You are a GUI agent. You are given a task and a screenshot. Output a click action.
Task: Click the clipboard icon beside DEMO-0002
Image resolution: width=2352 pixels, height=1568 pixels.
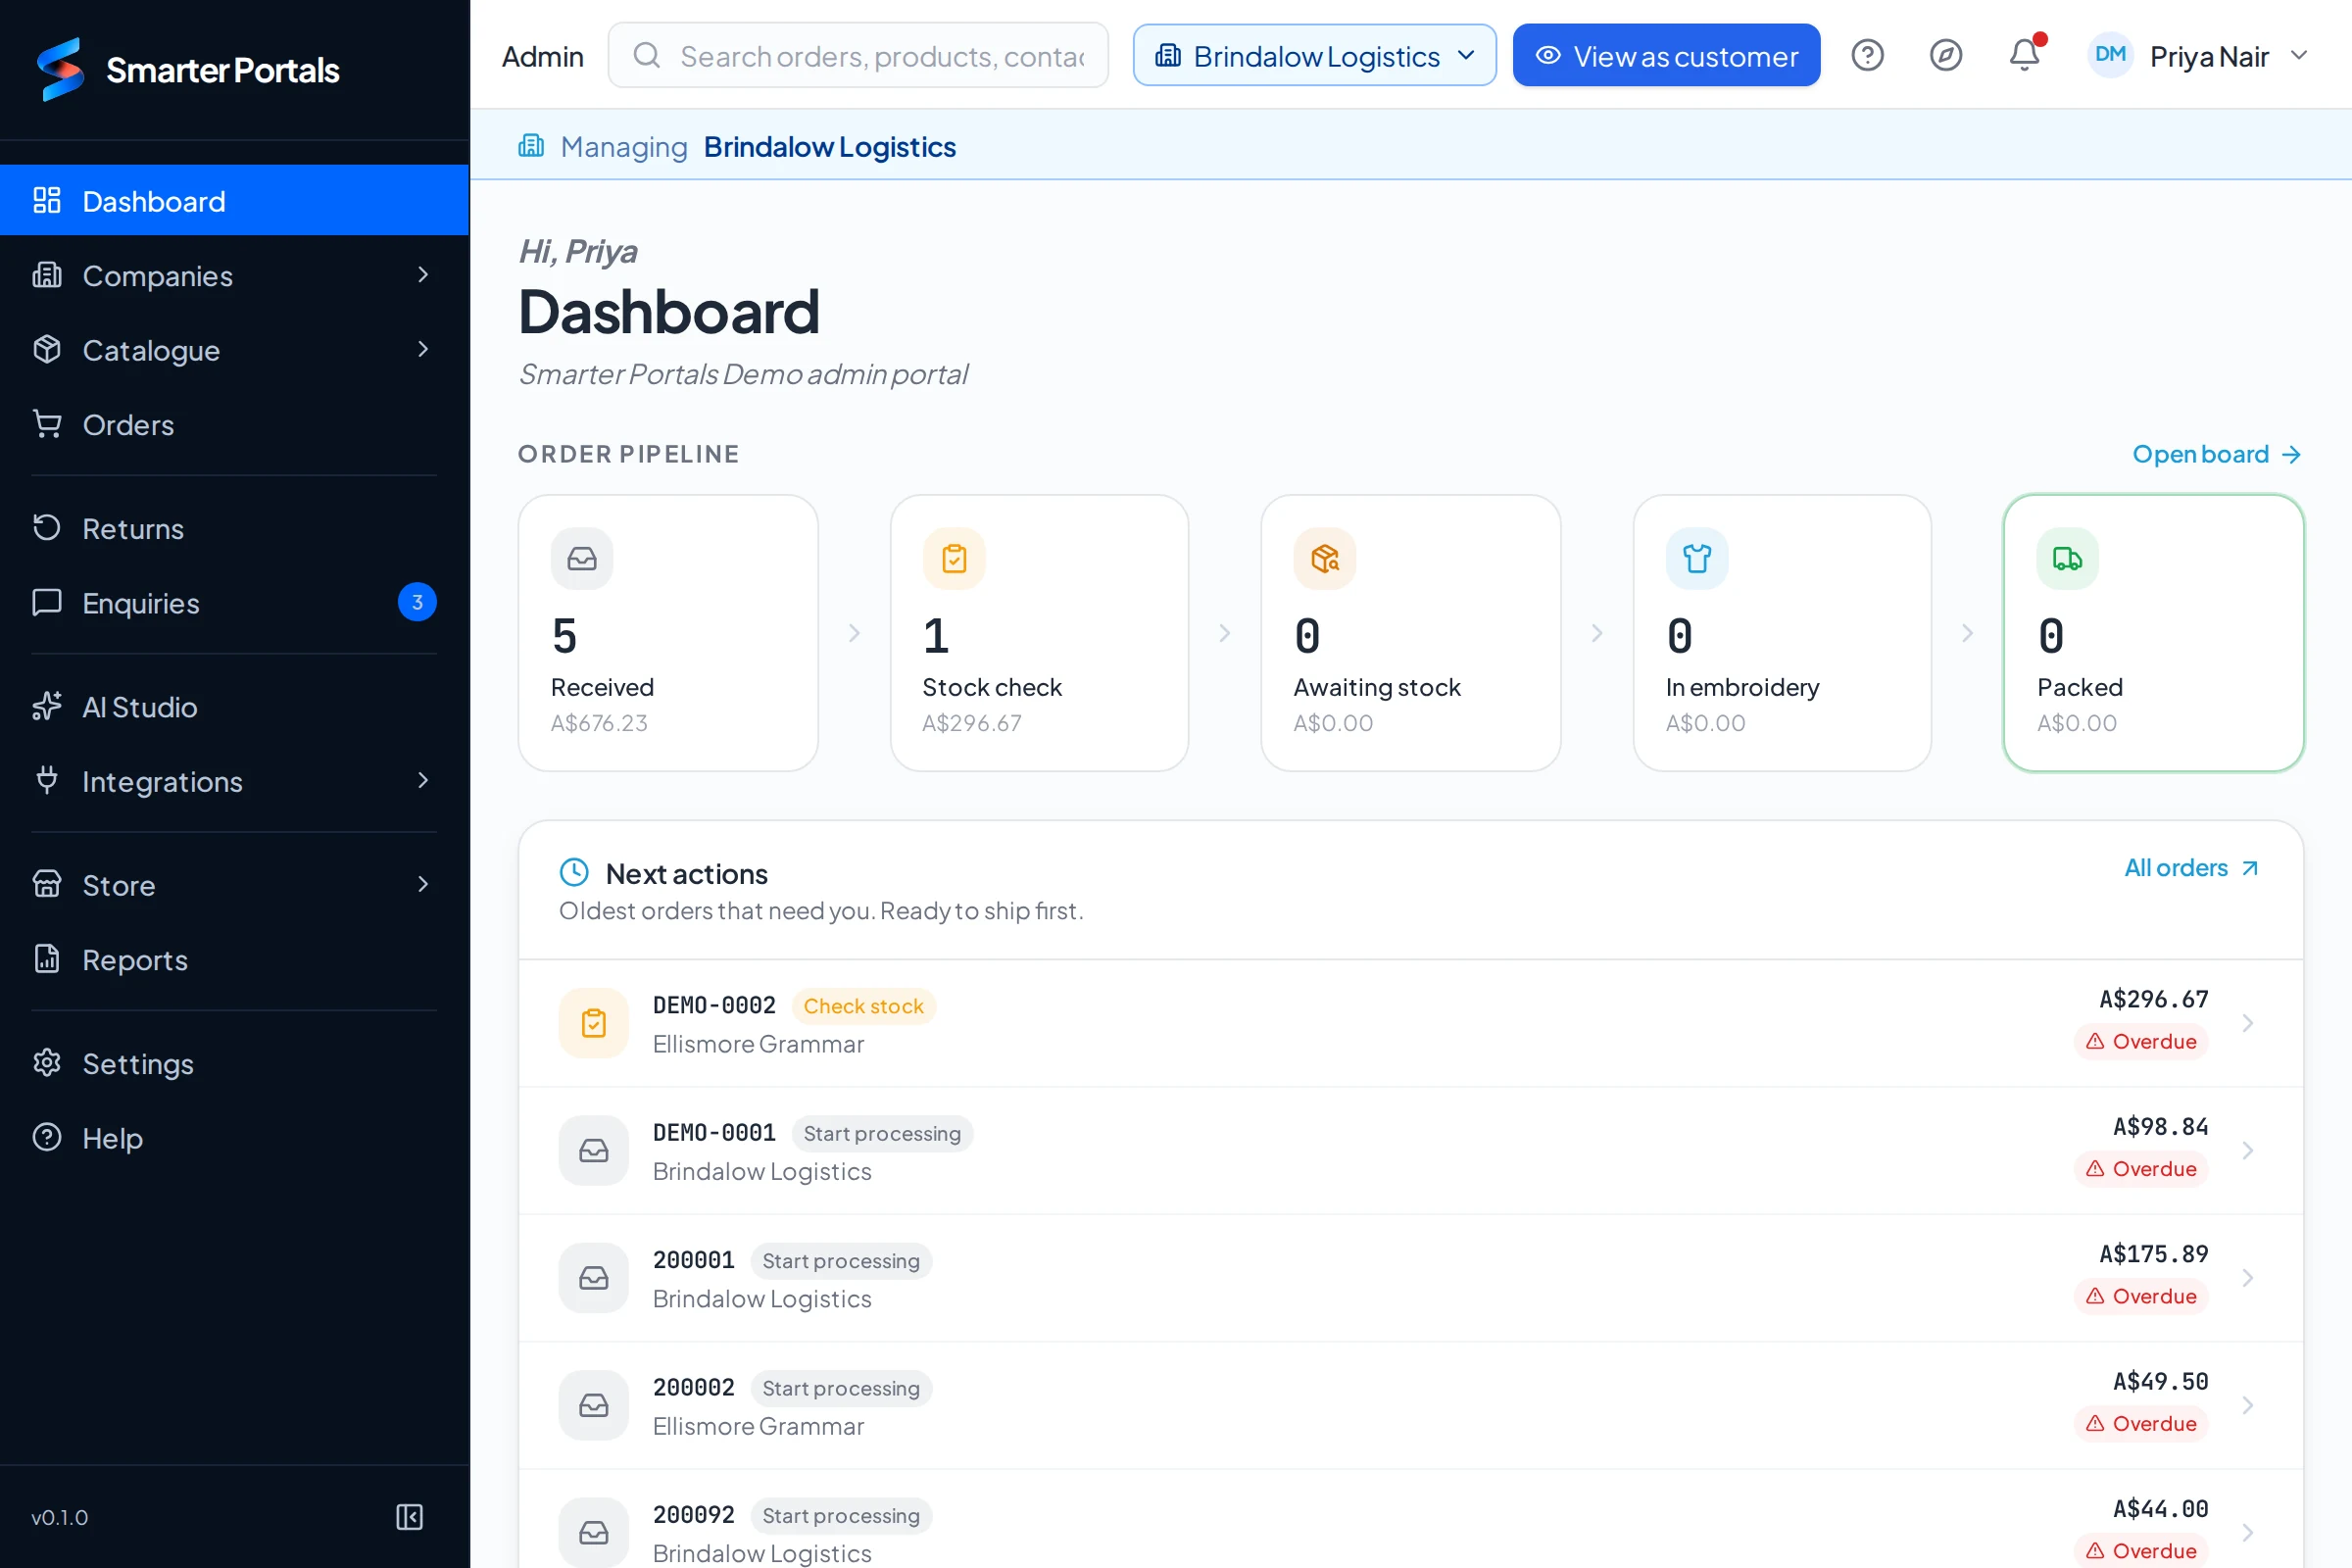click(594, 1023)
